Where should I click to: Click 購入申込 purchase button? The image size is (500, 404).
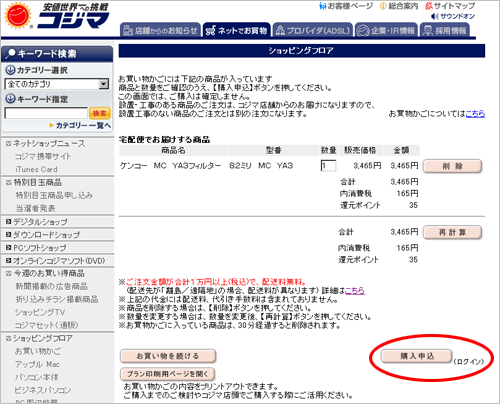(x=417, y=356)
